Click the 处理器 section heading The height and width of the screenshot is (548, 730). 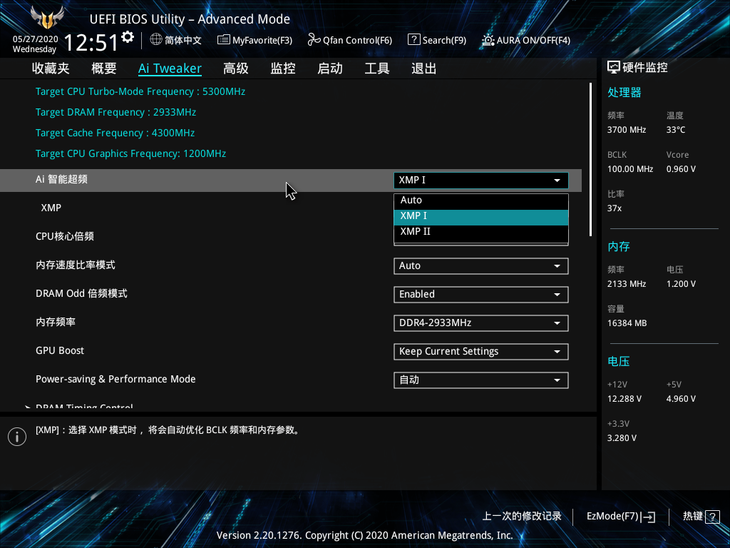point(624,93)
